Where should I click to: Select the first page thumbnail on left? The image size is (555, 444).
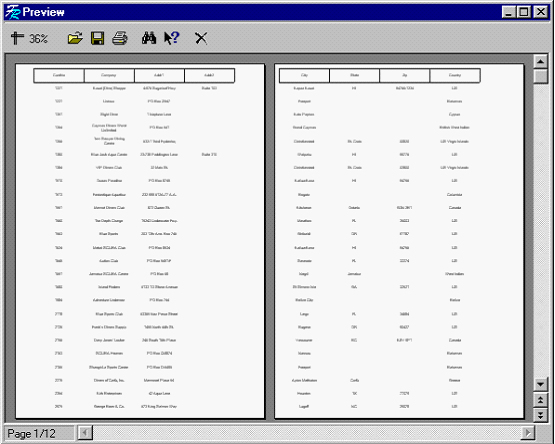pos(140,241)
